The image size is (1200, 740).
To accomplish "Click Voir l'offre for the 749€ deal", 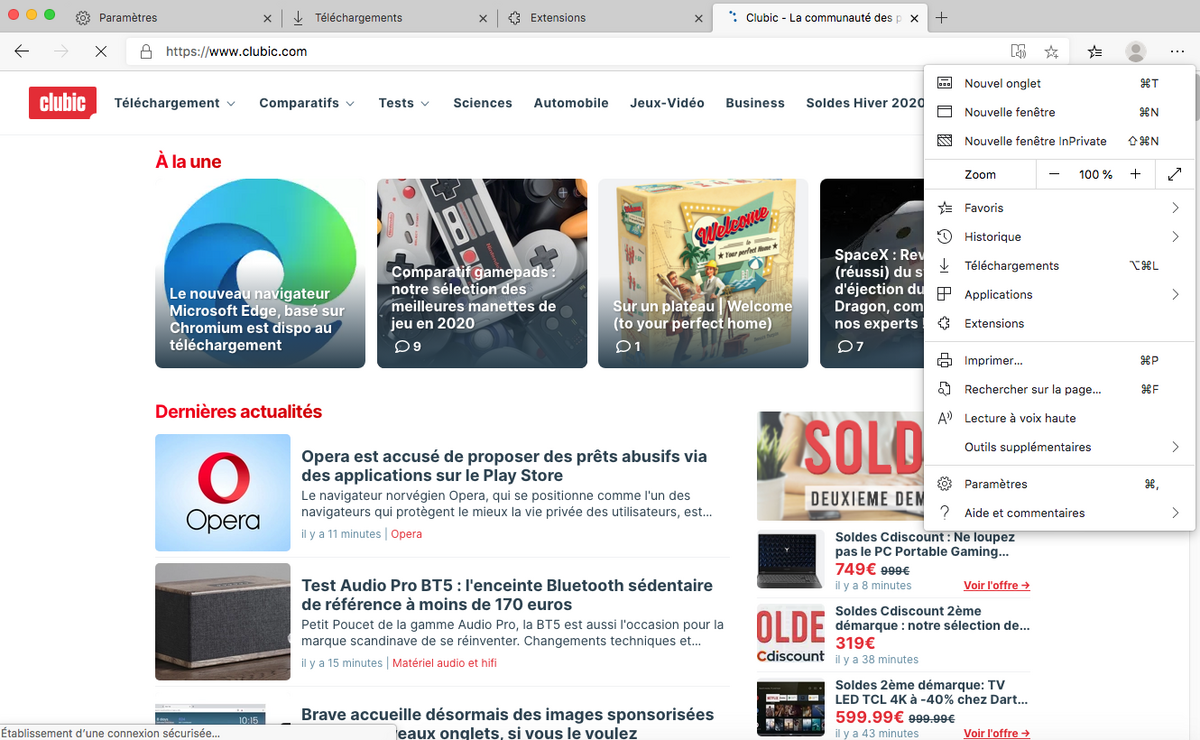I will (x=997, y=585).
